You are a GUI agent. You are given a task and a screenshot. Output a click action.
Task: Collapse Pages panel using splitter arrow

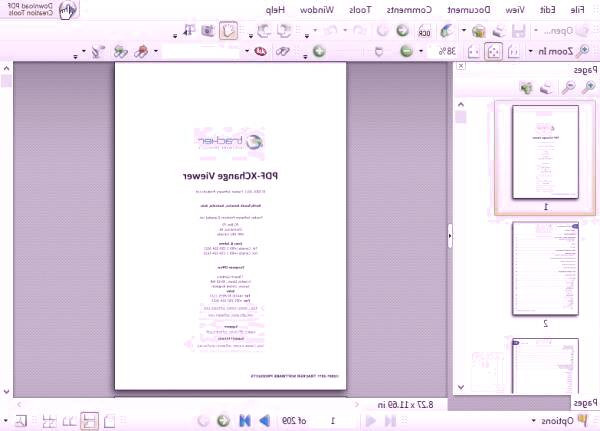tap(450, 236)
